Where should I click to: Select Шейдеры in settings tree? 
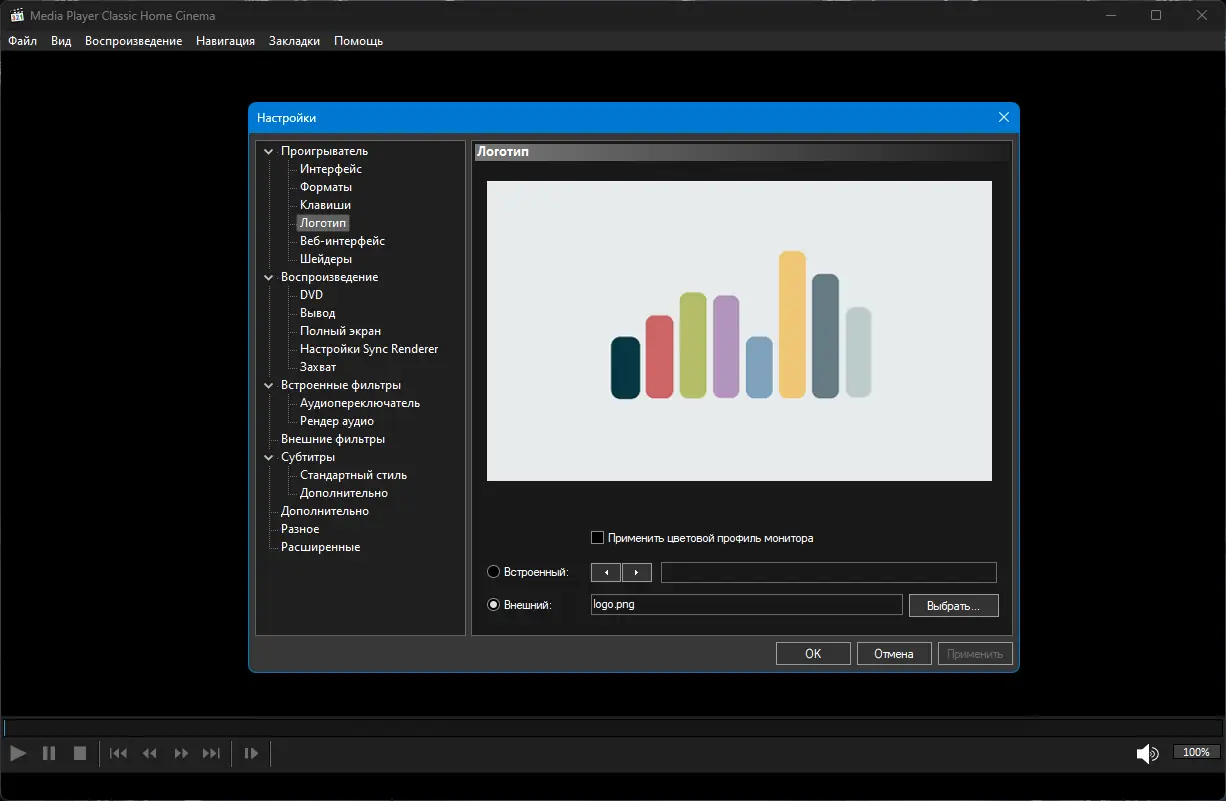pyautogui.click(x=326, y=259)
